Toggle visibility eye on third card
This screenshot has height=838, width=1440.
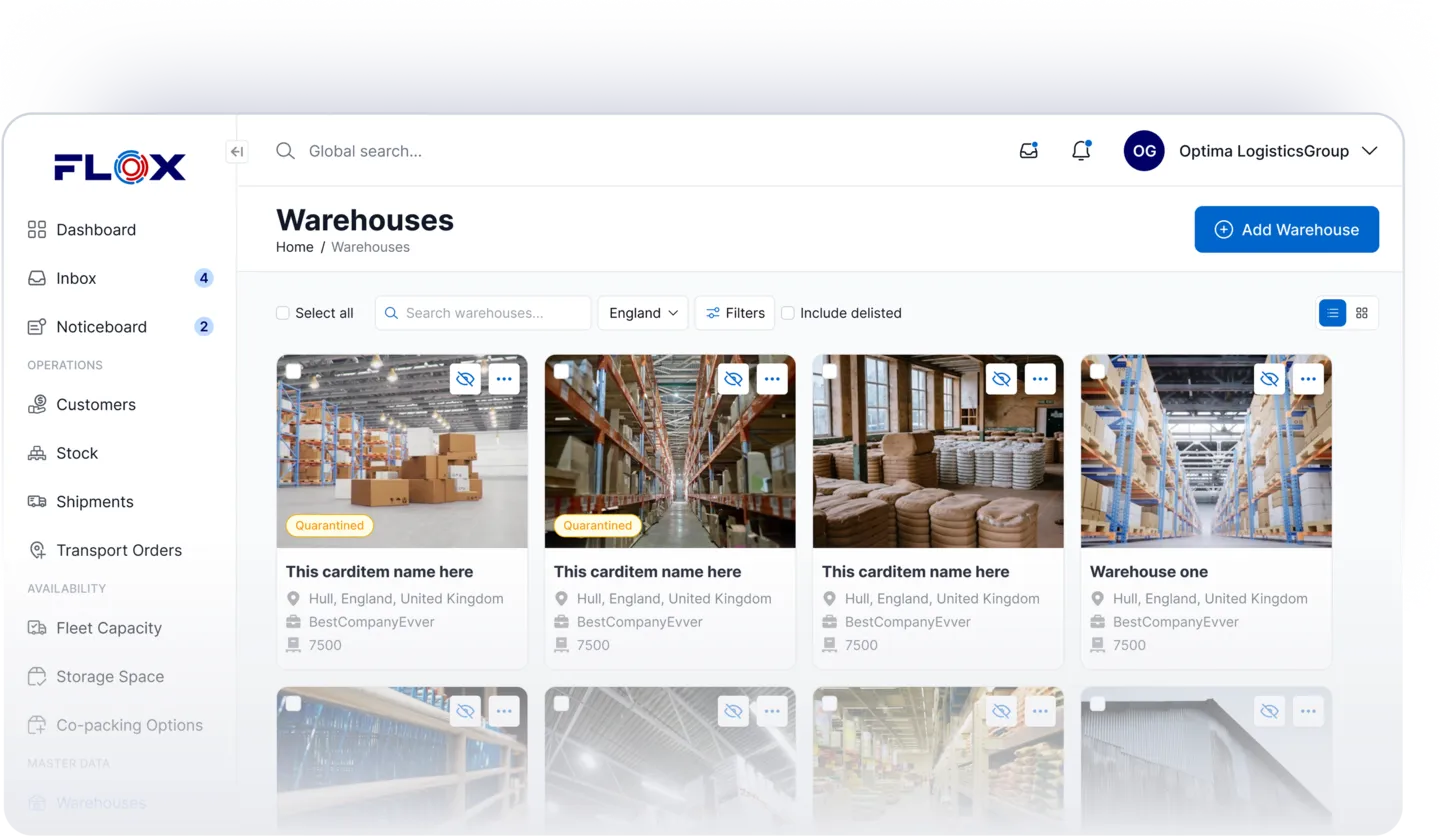pos(1001,379)
